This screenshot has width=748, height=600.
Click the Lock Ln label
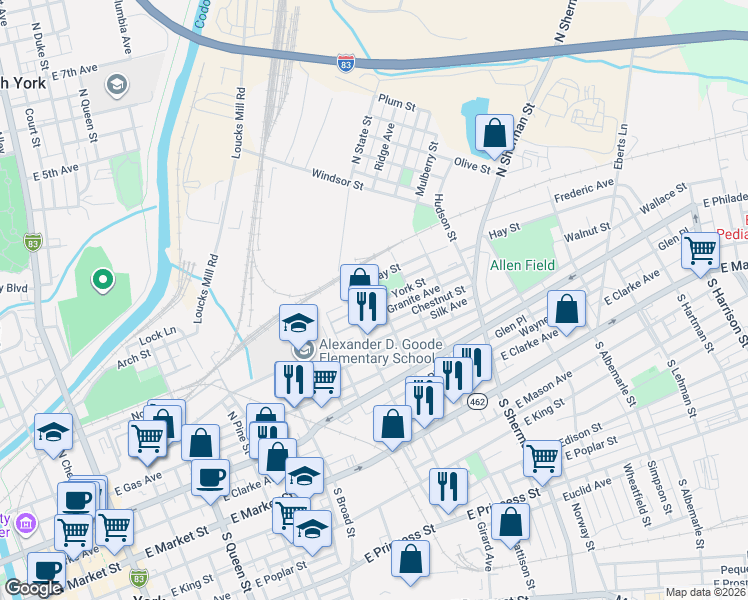click(x=157, y=335)
